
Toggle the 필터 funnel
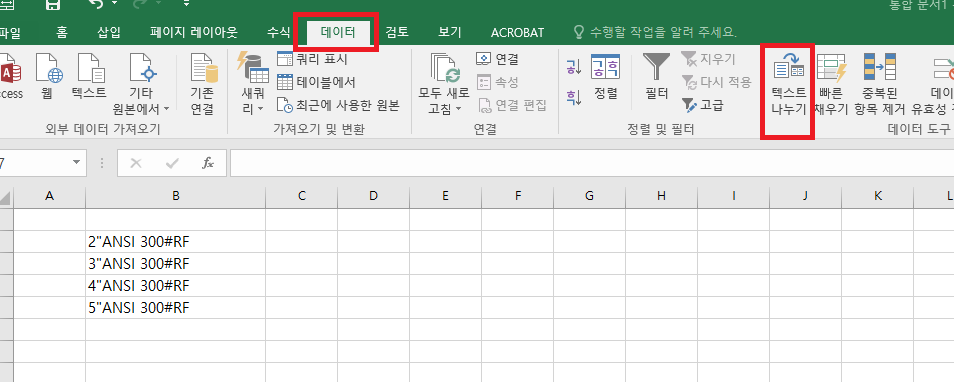(x=656, y=78)
